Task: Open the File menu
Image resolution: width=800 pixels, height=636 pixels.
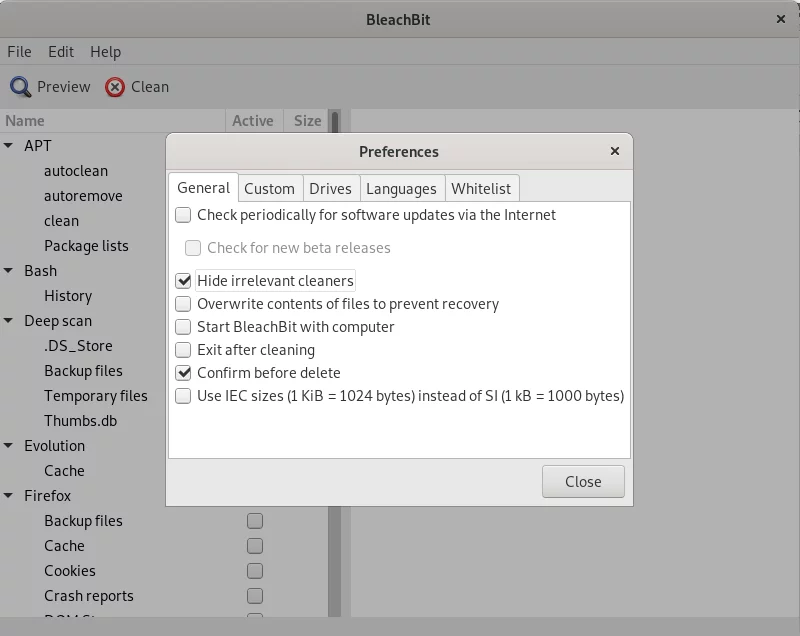Action: [19, 52]
